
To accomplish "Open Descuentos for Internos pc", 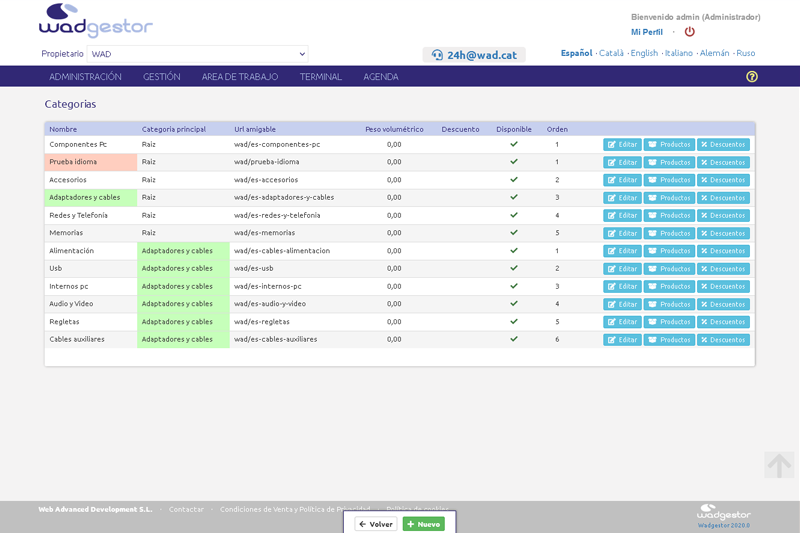I will pyautogui.click(x=723, y=286).
